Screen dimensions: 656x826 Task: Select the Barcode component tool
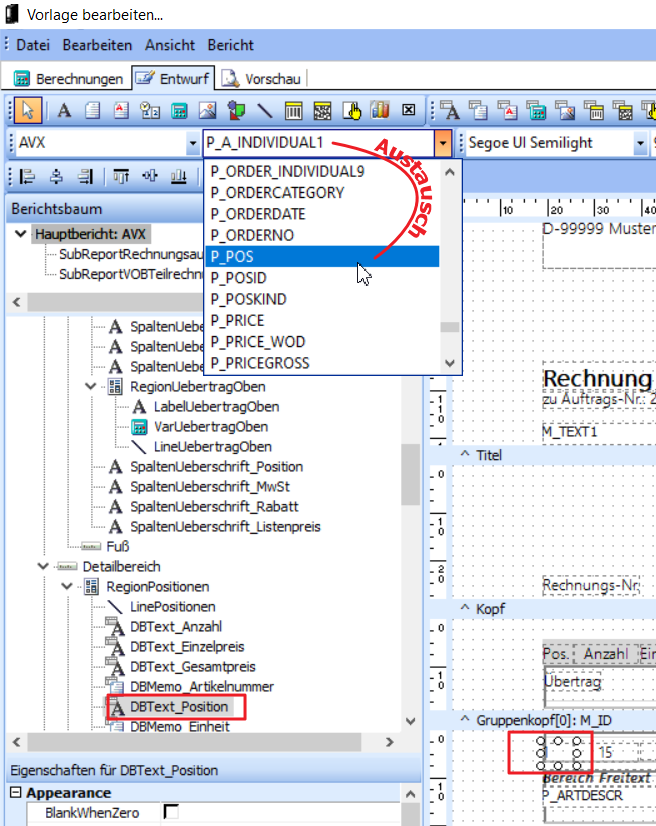[x=293, y=111]
